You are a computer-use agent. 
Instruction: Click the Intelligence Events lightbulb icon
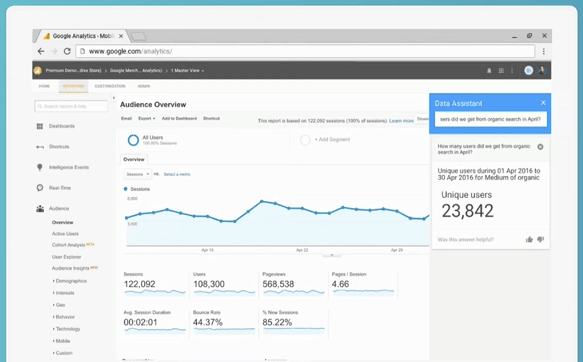pyautogui.click(x=40, y=167)
